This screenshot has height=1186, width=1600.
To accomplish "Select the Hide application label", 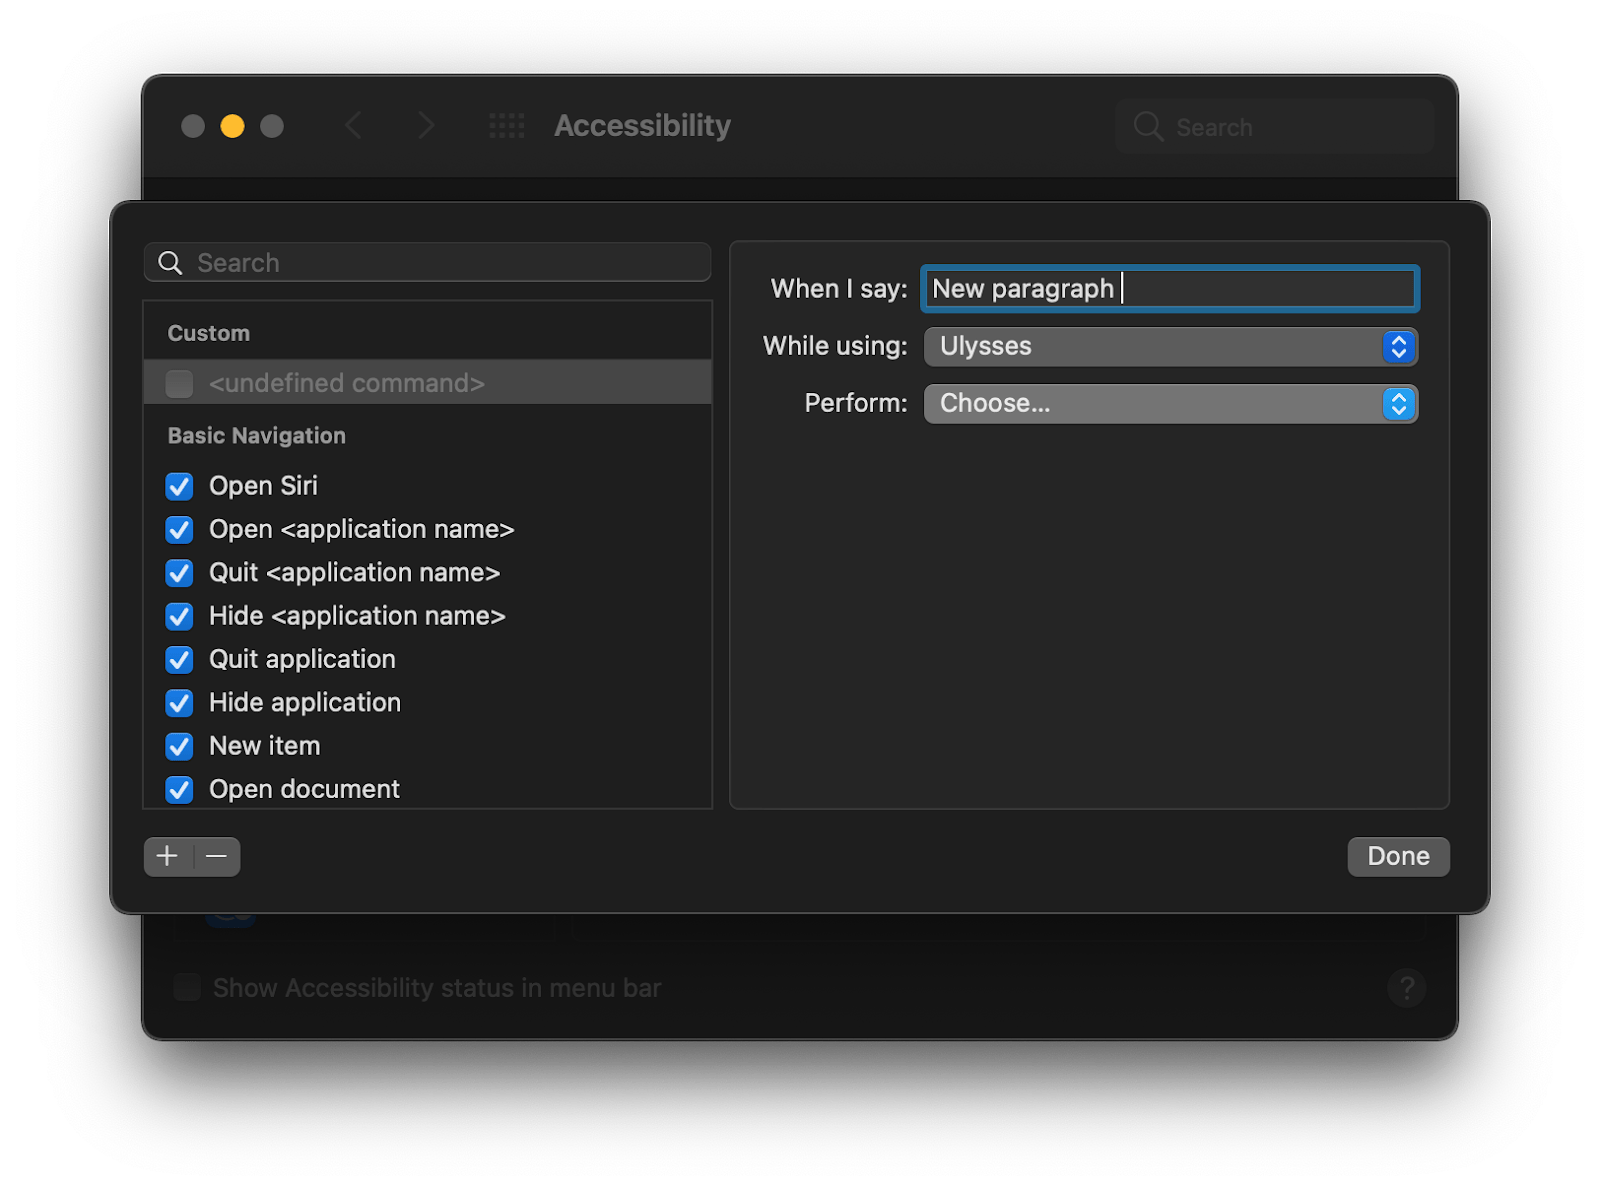I will pos(305,703).
